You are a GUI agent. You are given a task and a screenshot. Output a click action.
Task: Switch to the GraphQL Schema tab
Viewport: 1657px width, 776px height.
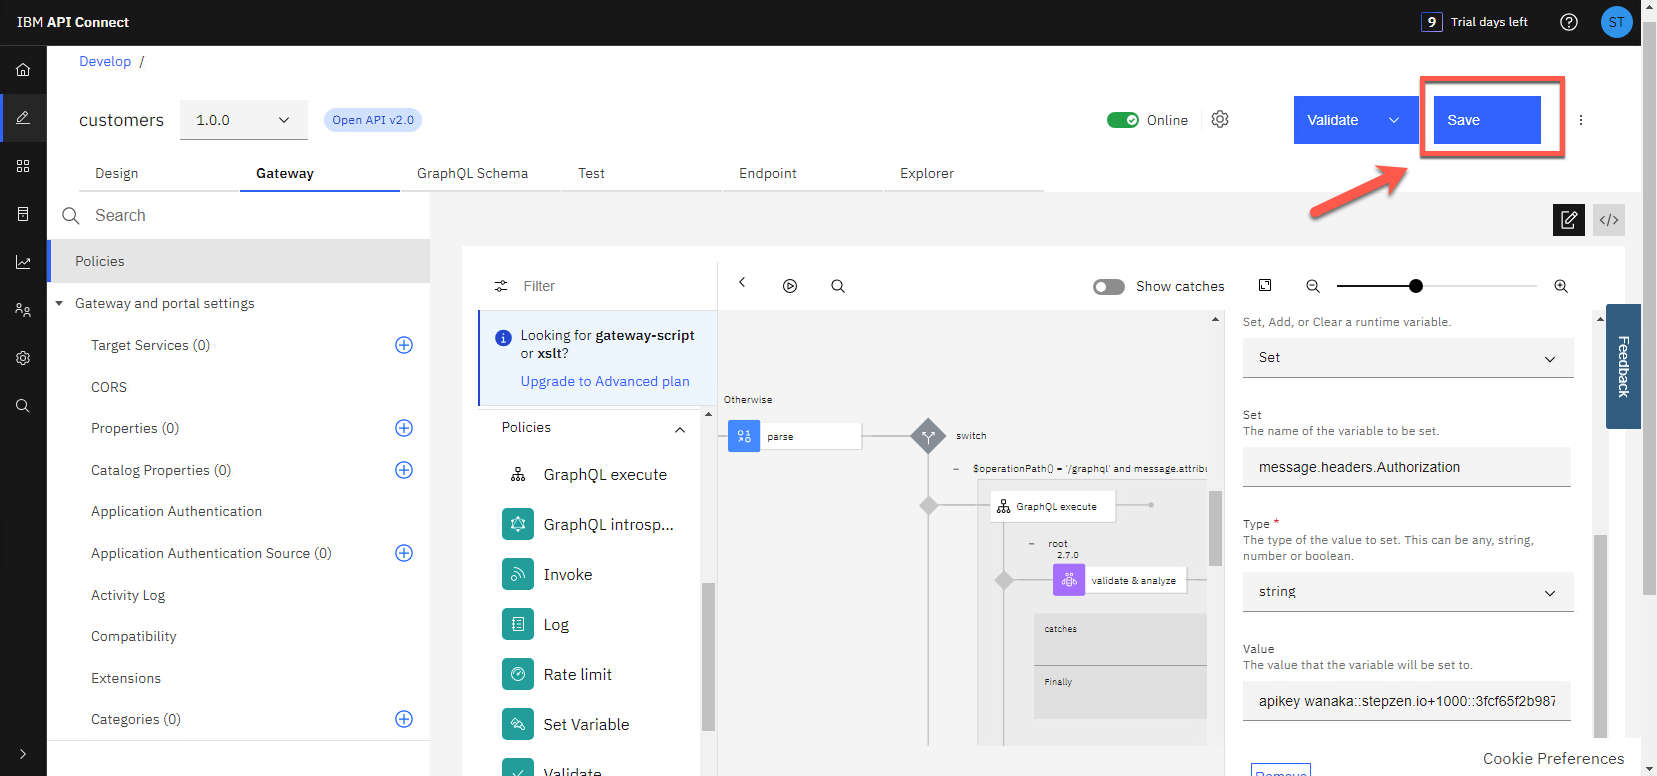(472, 173)
